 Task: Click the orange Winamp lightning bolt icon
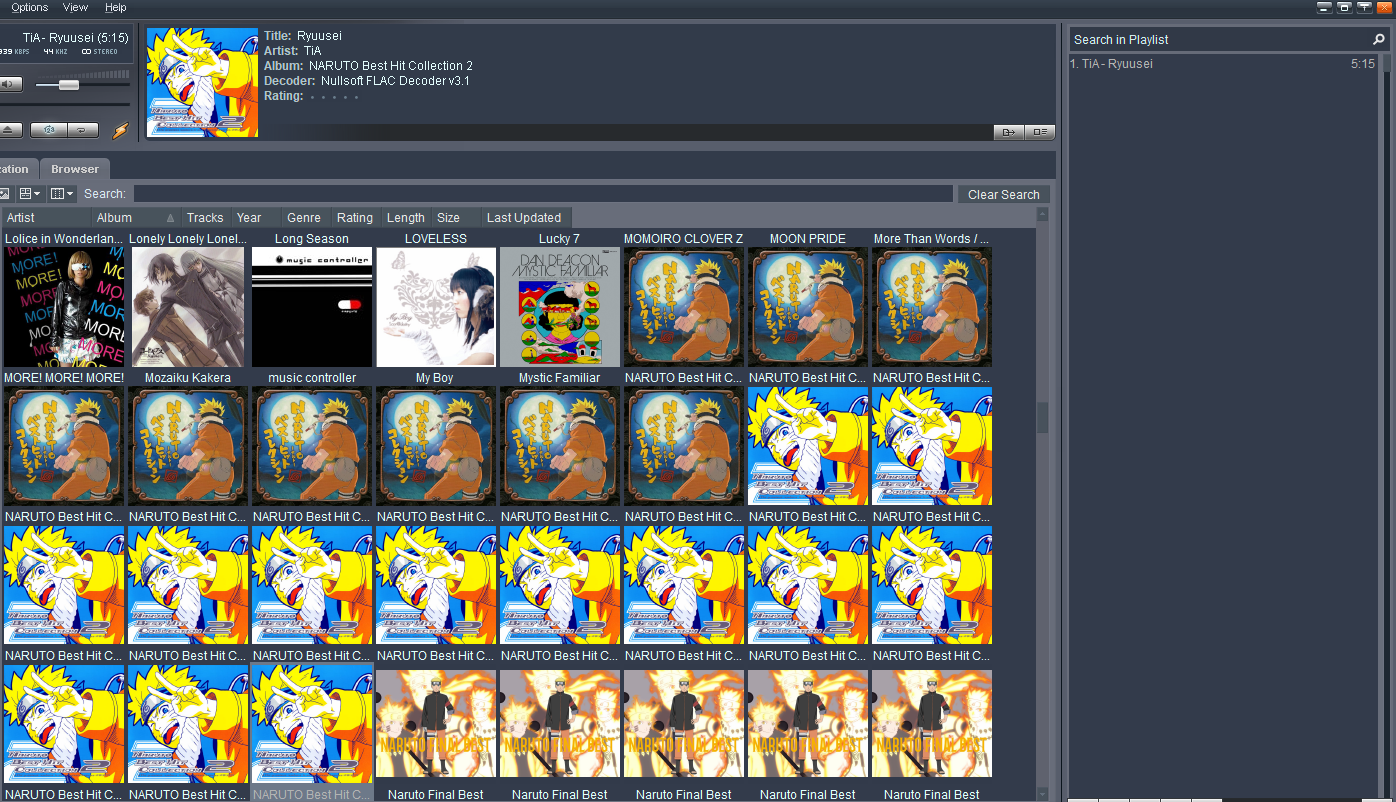[120, 130]
